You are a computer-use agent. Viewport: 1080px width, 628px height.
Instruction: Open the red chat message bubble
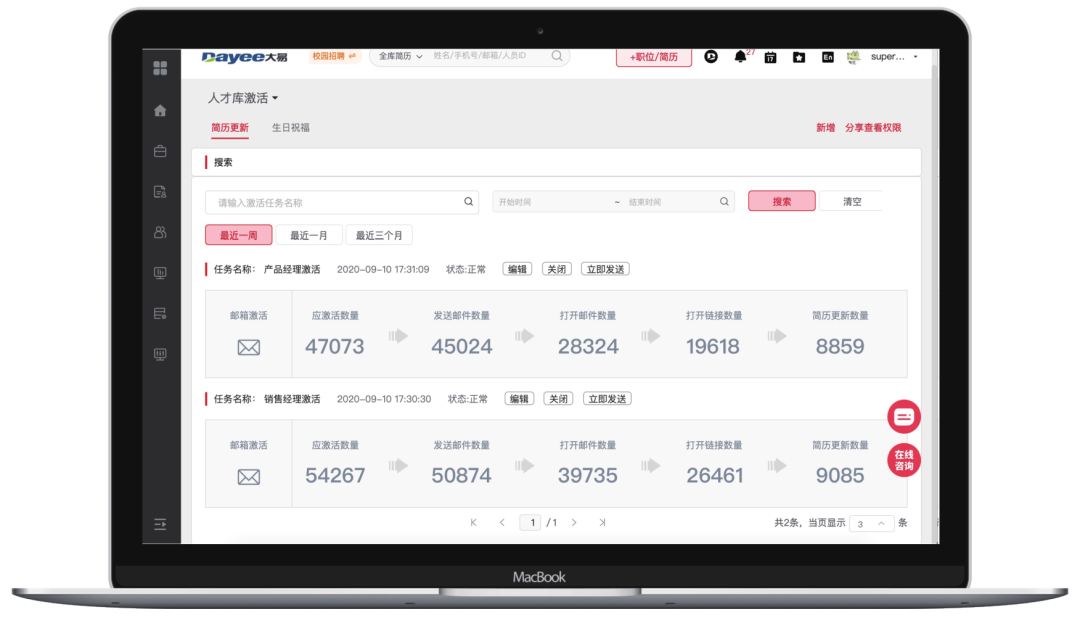tap(903, 417)
